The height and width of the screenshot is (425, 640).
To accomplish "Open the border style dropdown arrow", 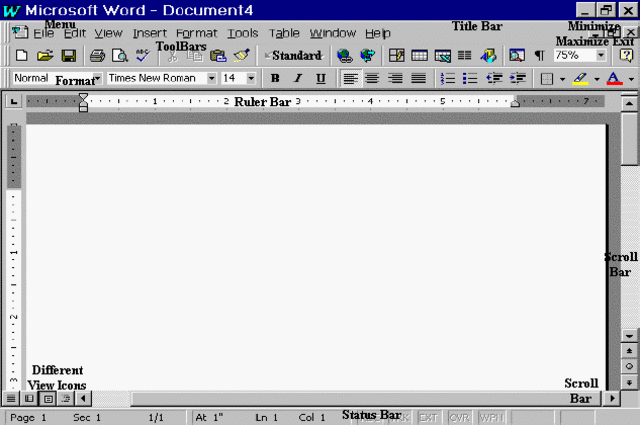I will tap(562, 79).
